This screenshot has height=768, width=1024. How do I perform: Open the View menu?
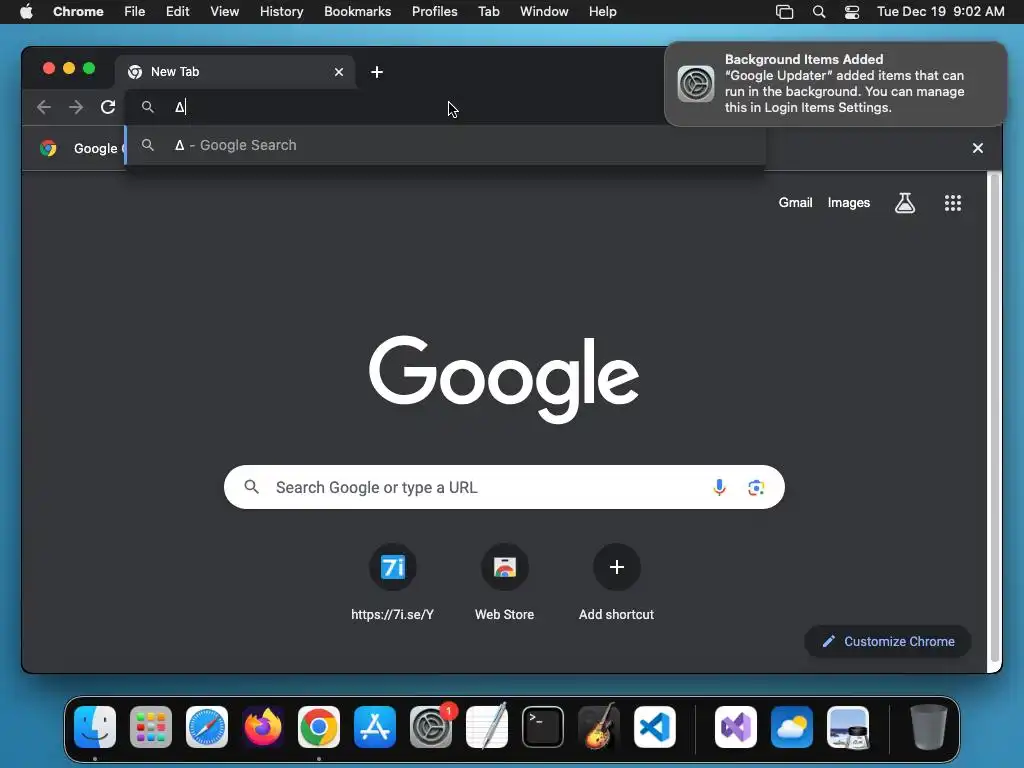pos(224,12)
